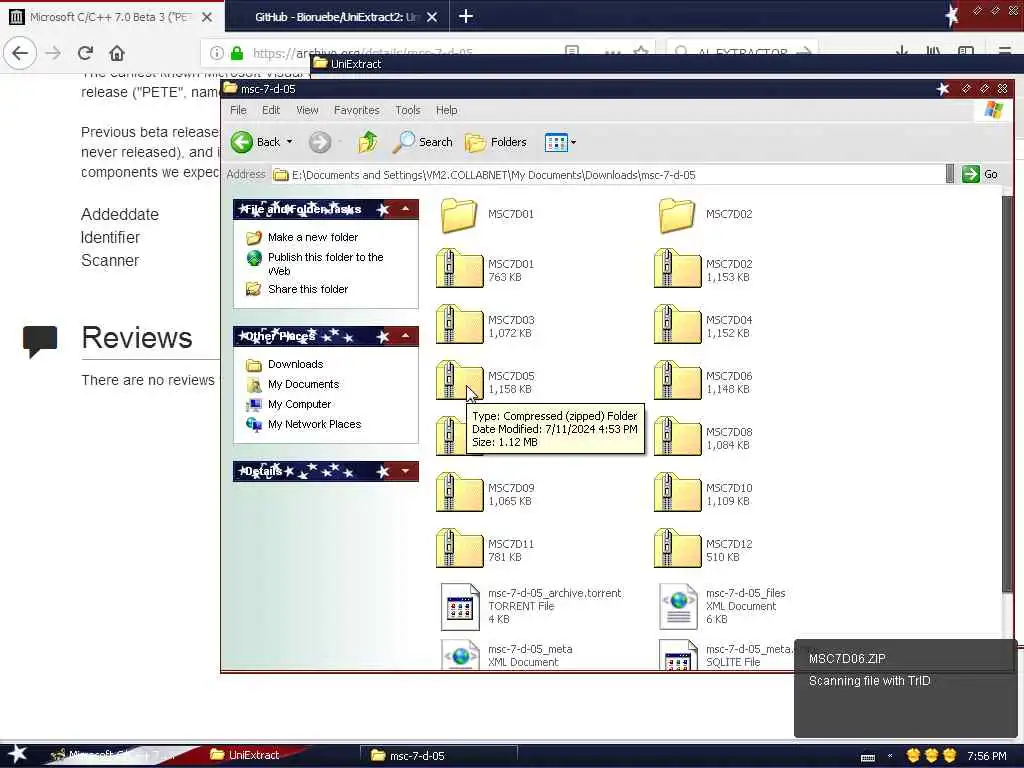Expand the Details panel
The width and height of the screenshot is (1024, 768).
pyautogui.click(x=406, y=471)
